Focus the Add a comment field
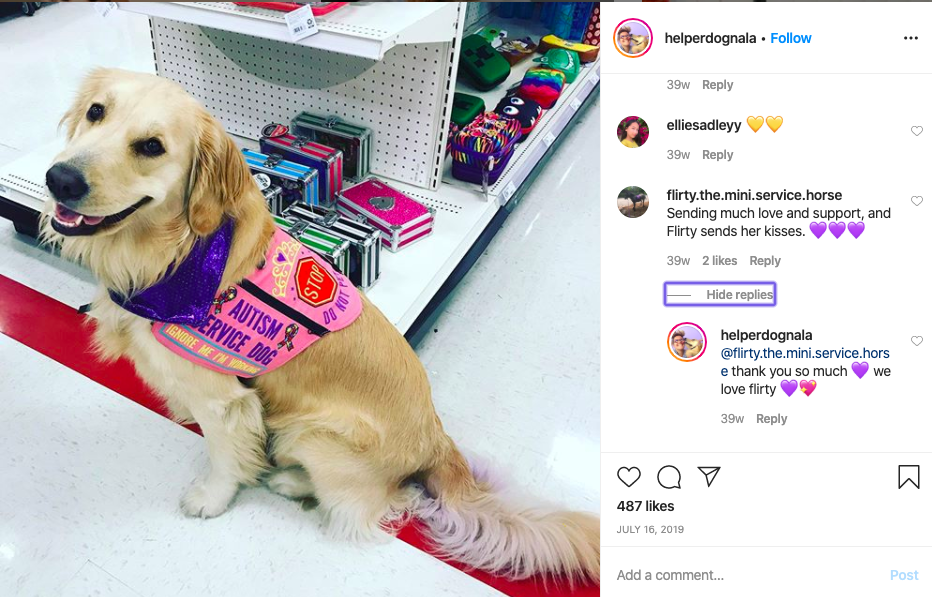The width and height of the screenshot is (932, 597). [749, 575]
